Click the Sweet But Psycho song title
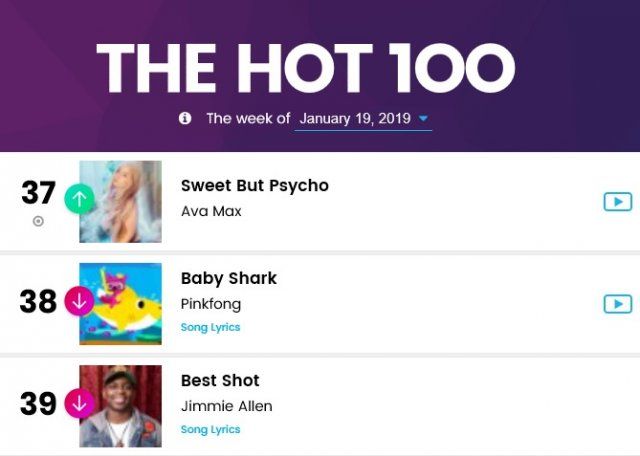 [x=254, y=186]
